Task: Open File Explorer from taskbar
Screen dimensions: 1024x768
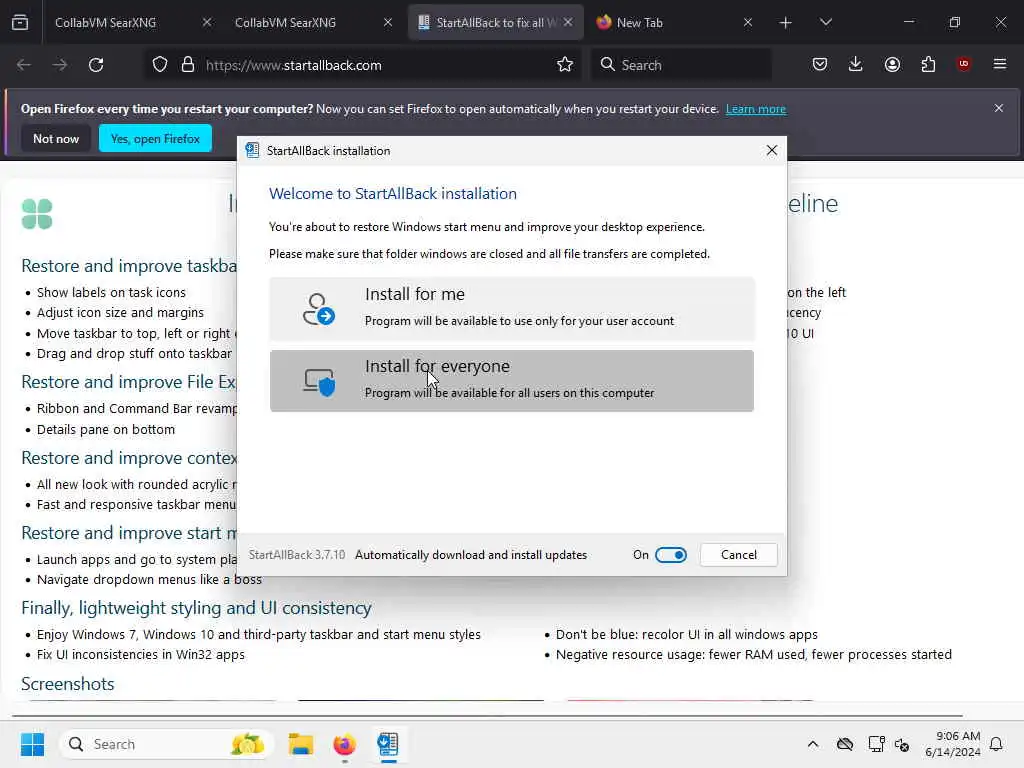Action: (301, 744)
